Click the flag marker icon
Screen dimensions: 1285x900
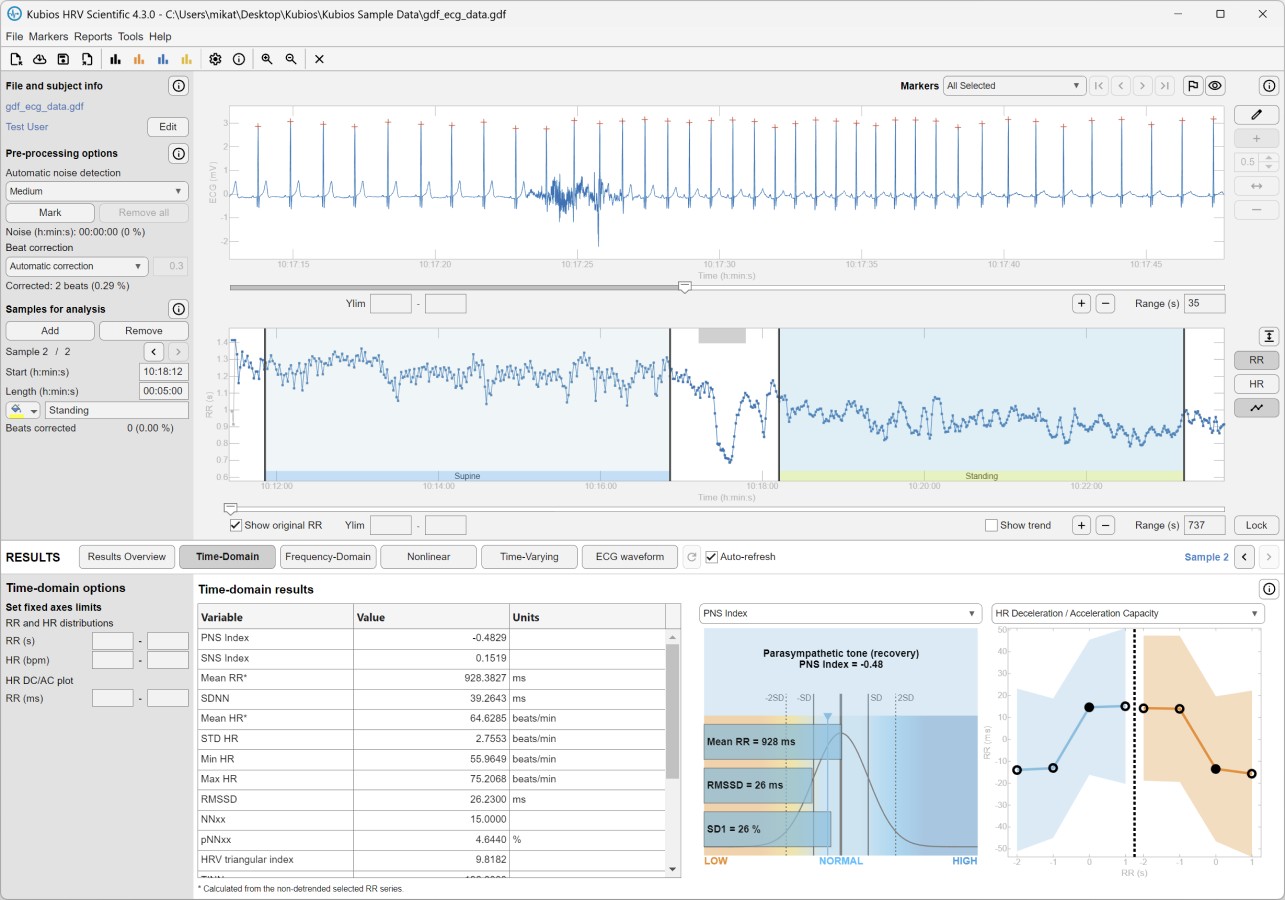coord(1192,86)
